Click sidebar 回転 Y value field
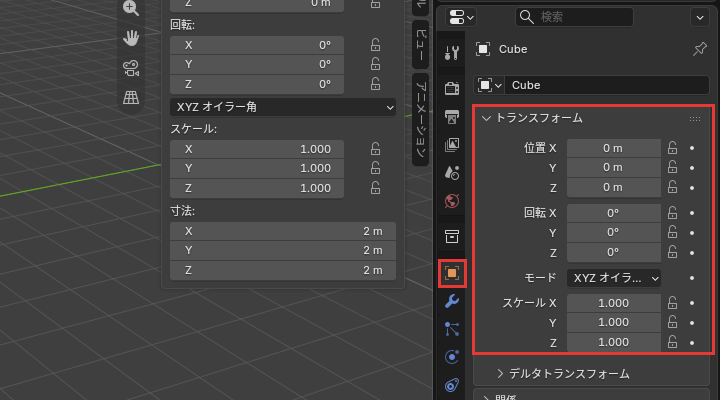720x400 pixels. (x=257, y=65)
